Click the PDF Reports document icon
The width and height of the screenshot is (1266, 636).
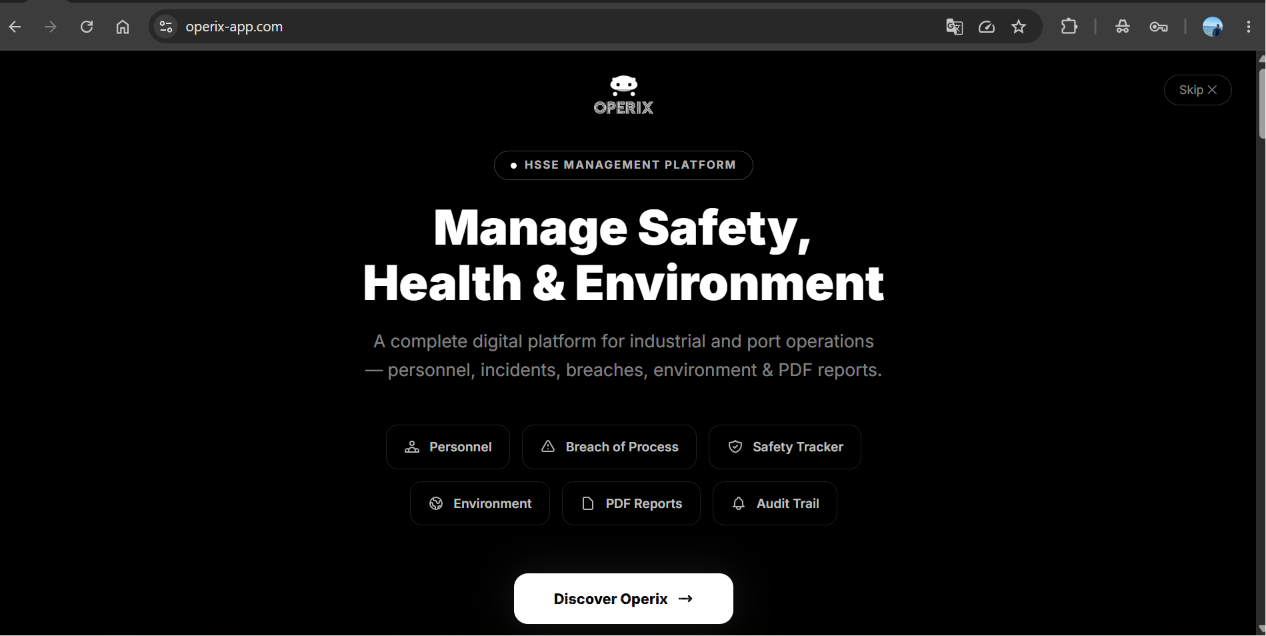(588, 503)
